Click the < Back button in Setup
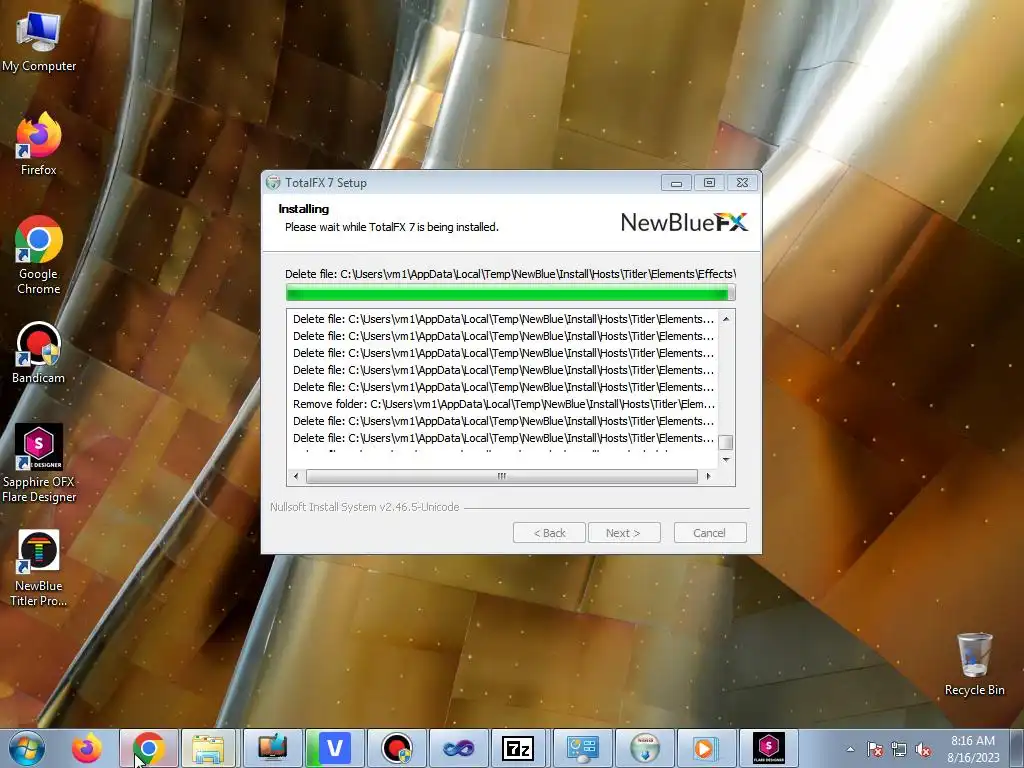 (549, 533)
